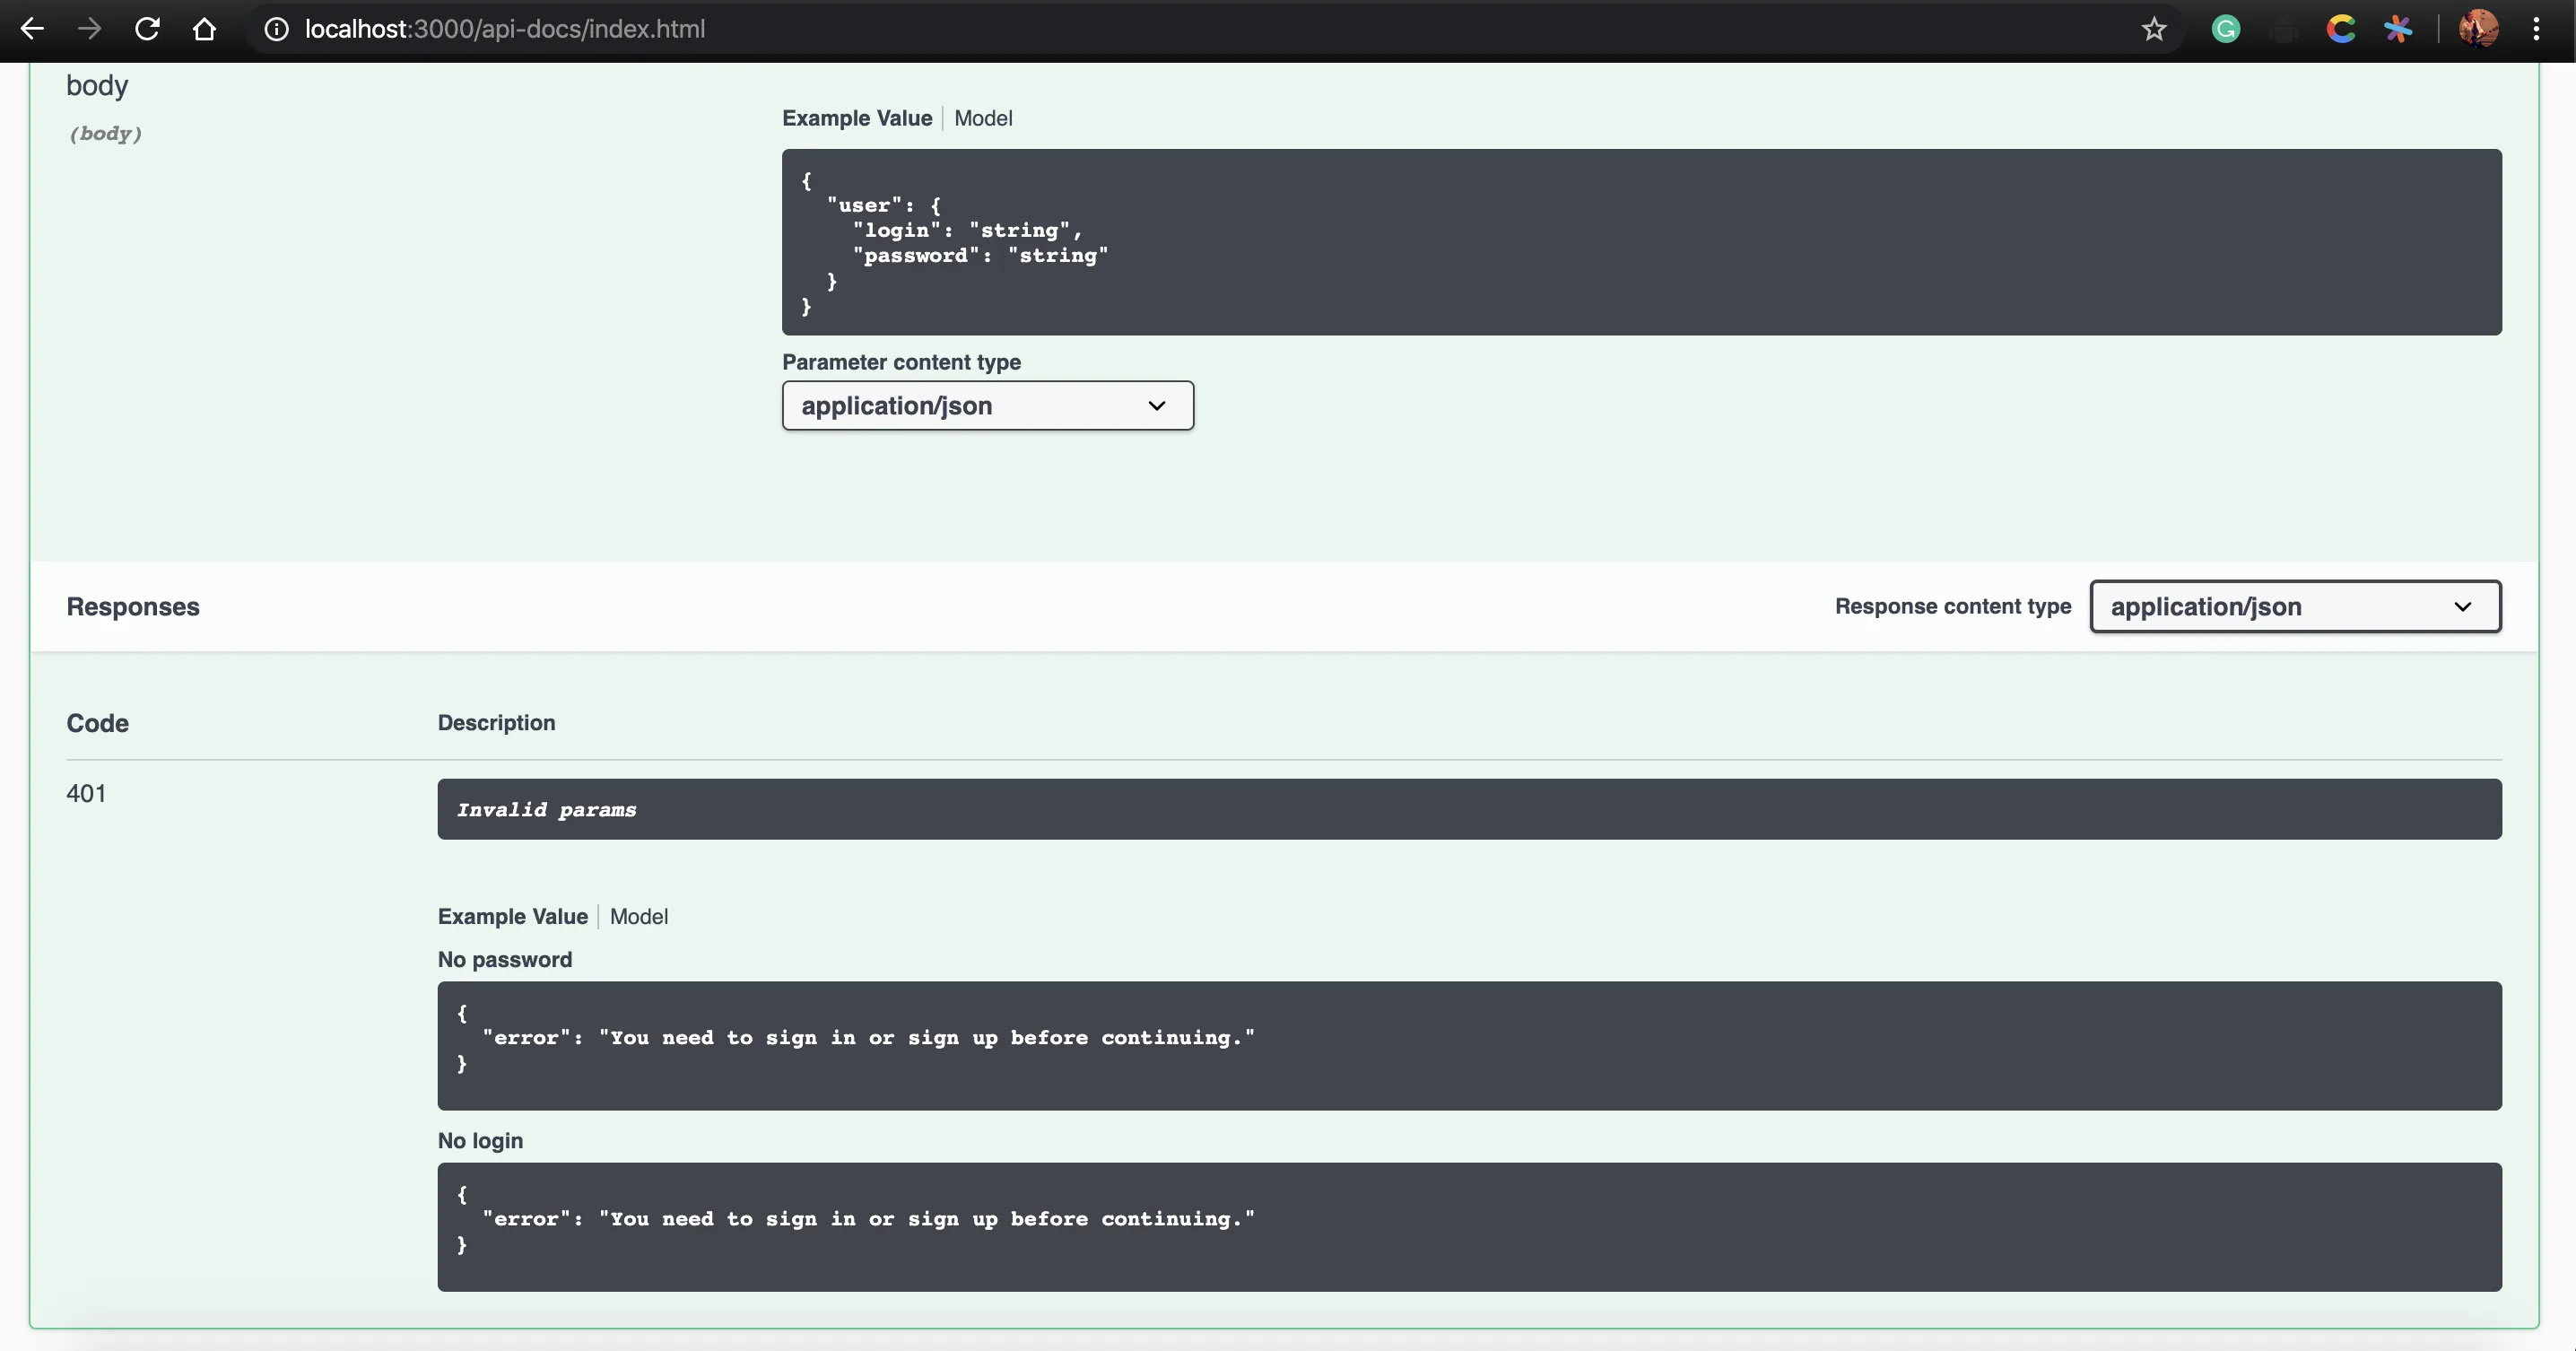This screenshot has height=1351, width=2576.
Task: Select 401 response Example Value tab
Action: point(512,916)
